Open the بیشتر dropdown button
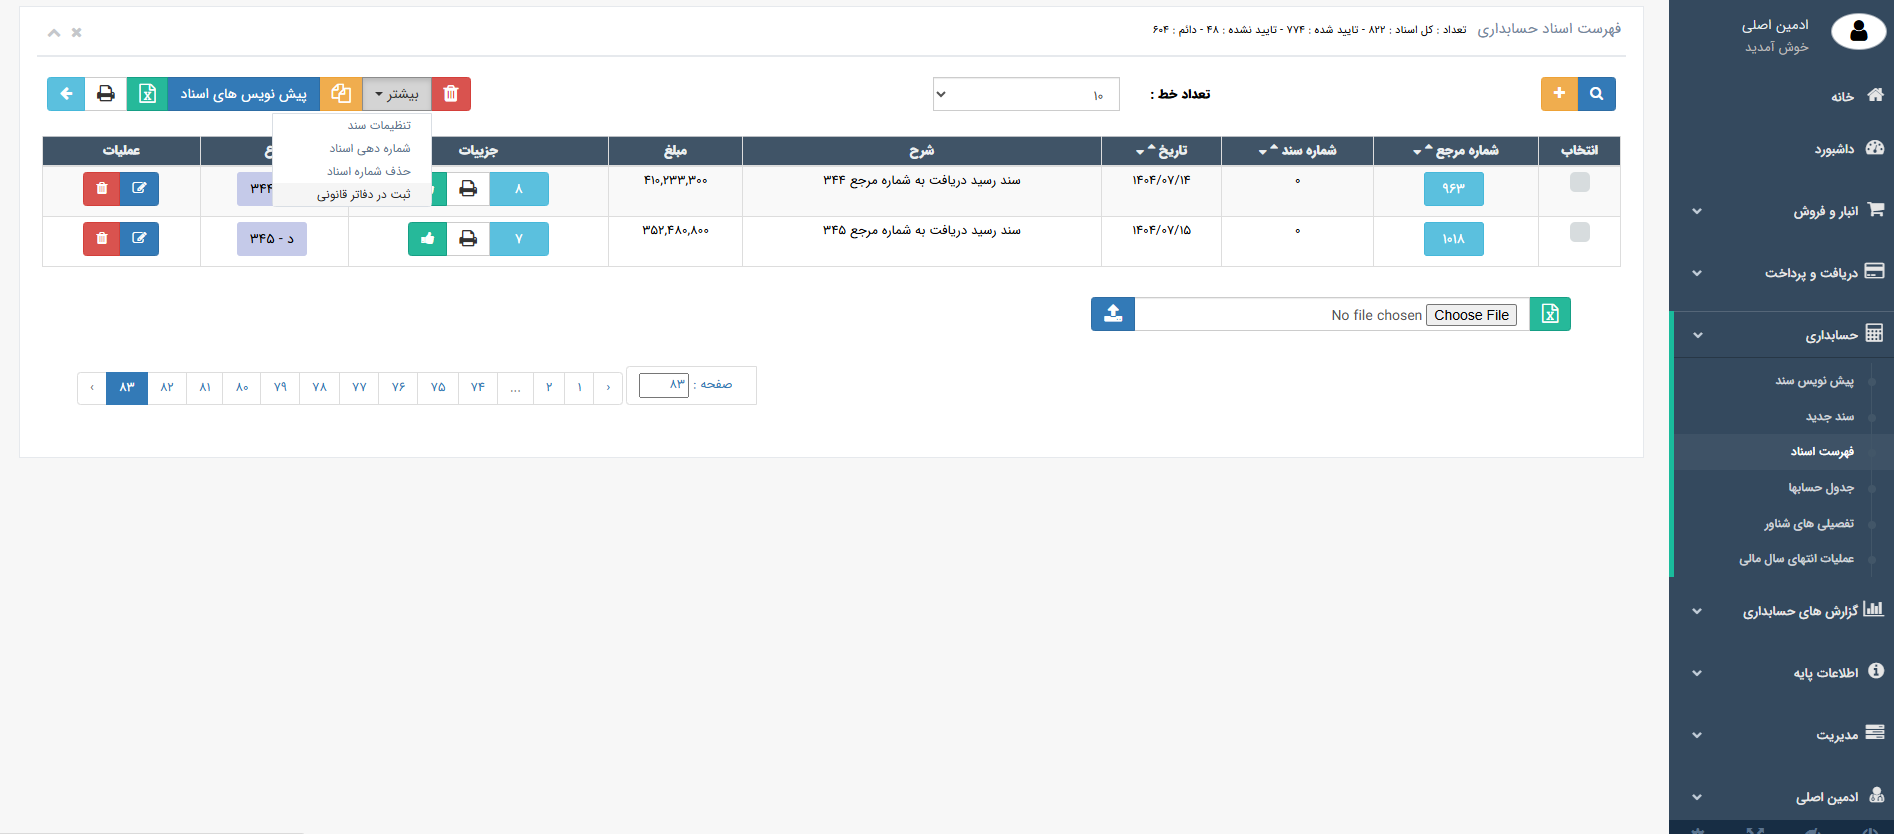The image size is (1894, 834). pyautogui.click(x=397, y=94)
